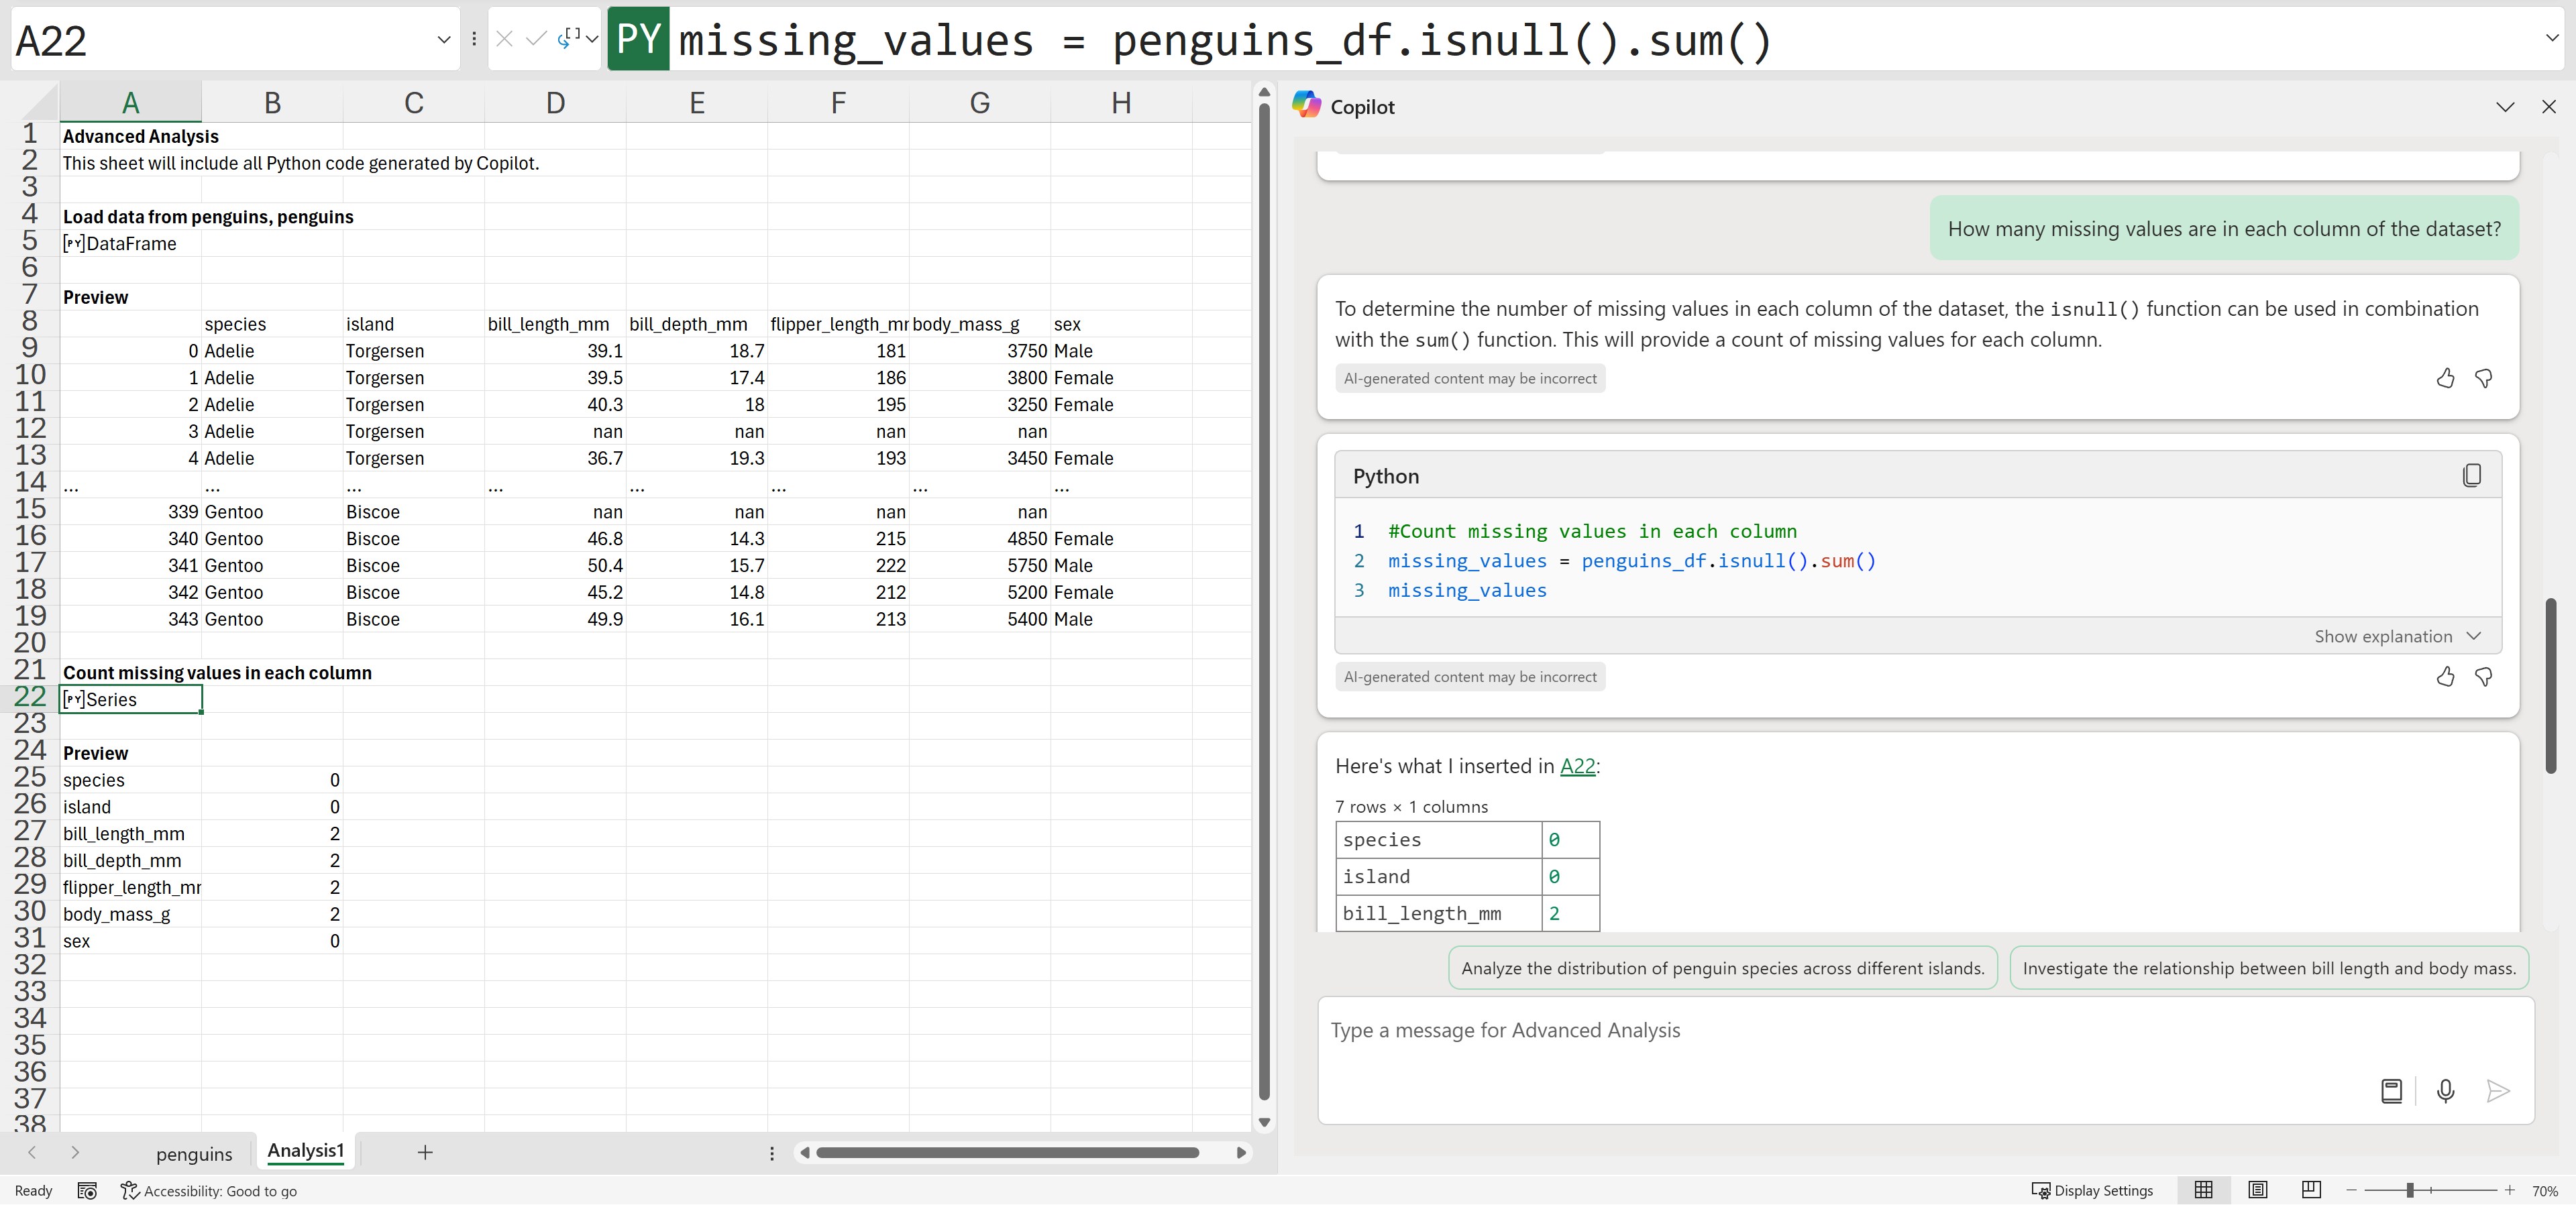Select the Analysis1 sheet tab
The image size is (2576, 1205).
coord(305,1151)
